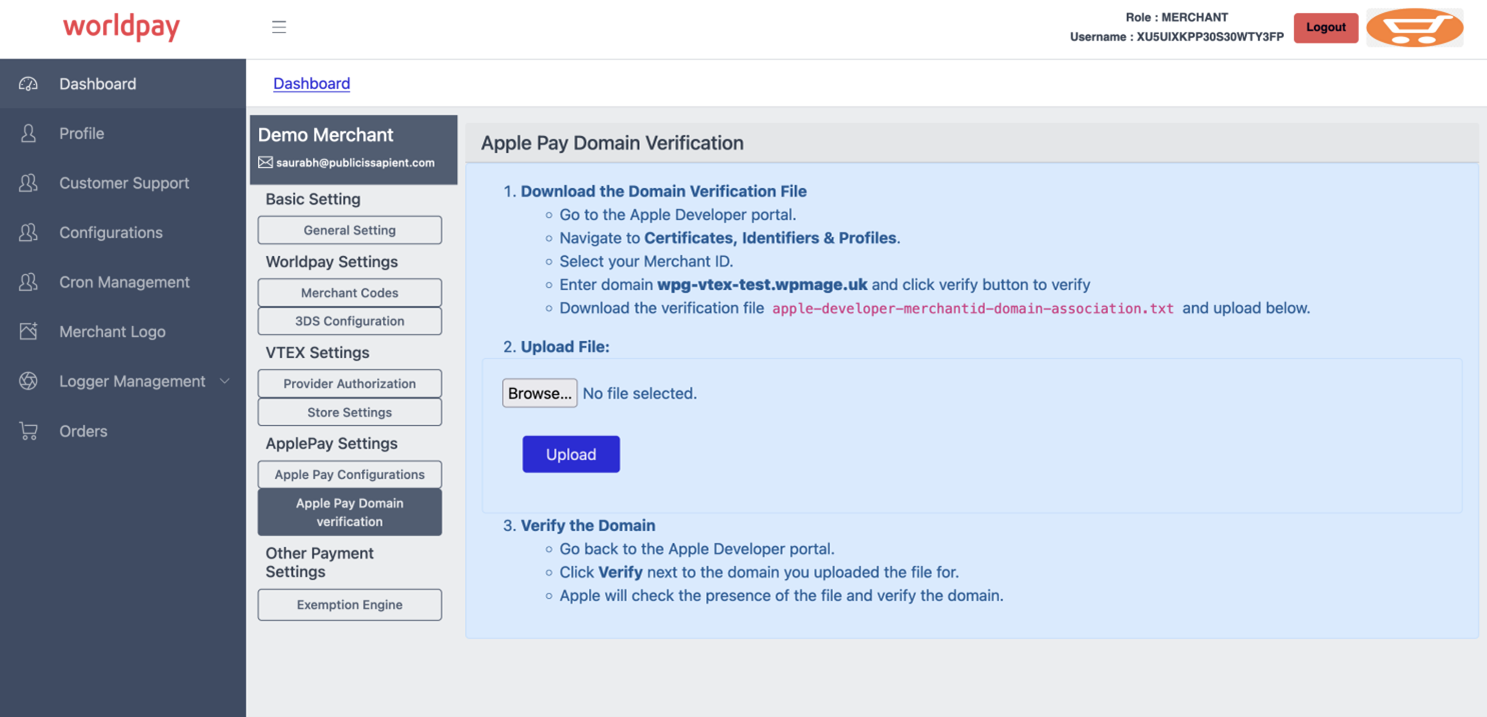Click the Customer Support icon

[x=28, y=183]
